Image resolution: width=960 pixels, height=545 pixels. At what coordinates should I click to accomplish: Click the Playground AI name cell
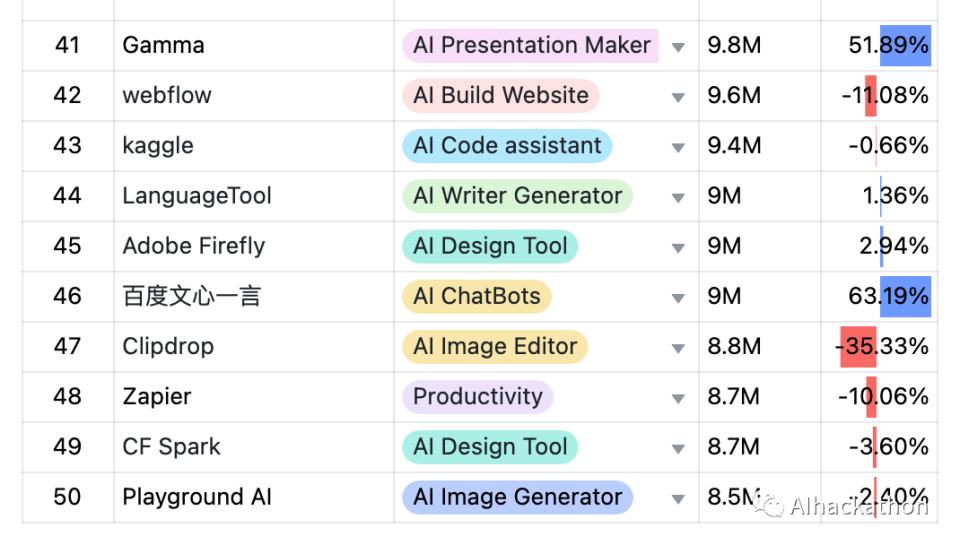(x=253, y=497)
